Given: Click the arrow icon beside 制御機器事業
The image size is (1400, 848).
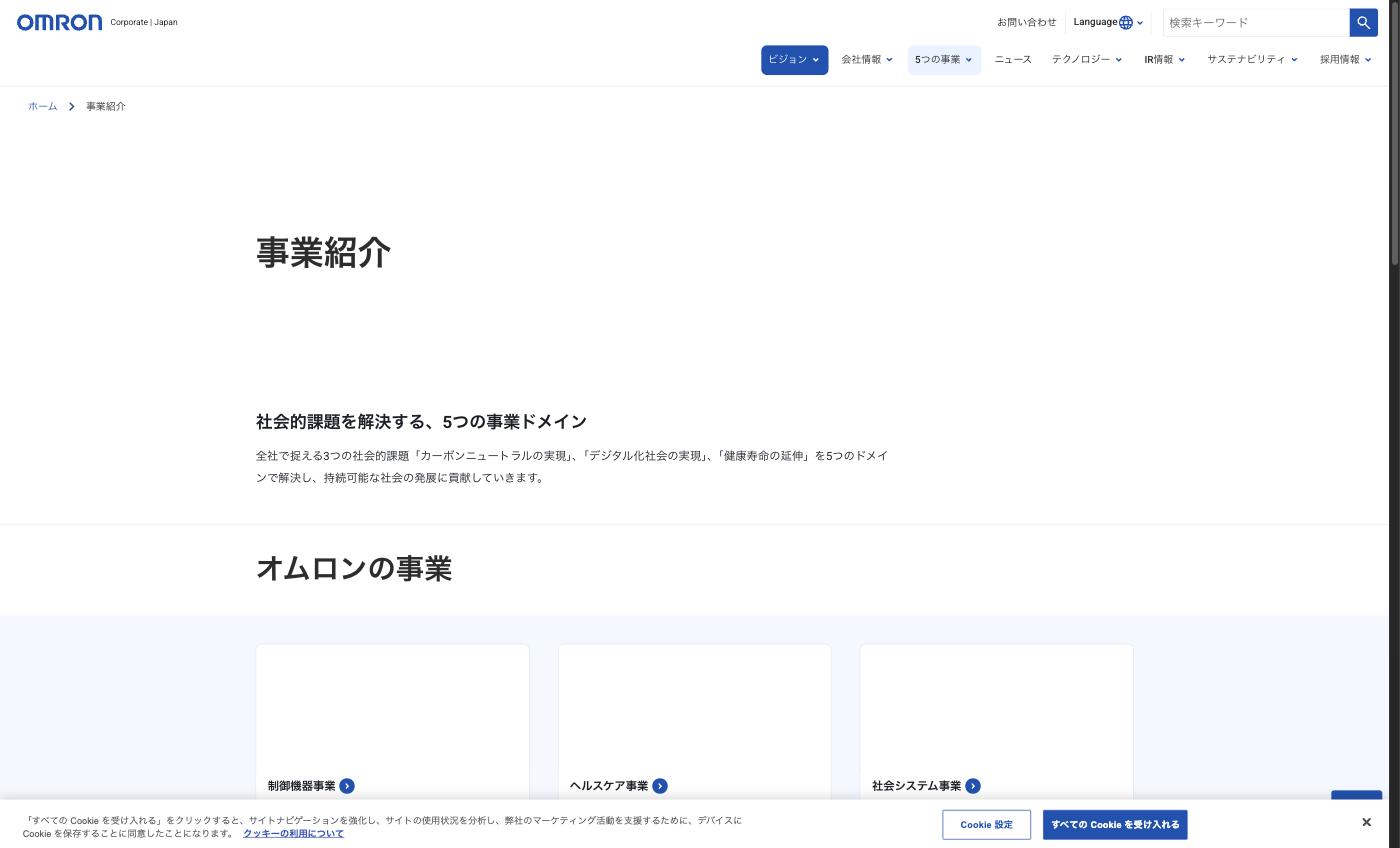Looking at the screenshot, I should 347,786.
